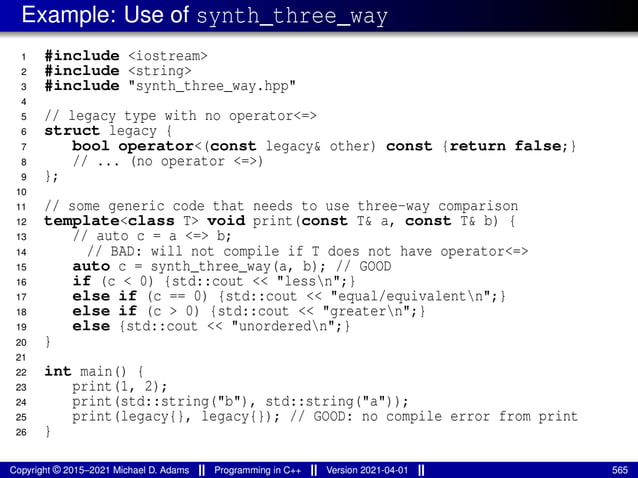Screen dimensions: 638x478
Task: Click the 'auto c = synth_three_way(a, b)' line
Action: coord(232,267)
